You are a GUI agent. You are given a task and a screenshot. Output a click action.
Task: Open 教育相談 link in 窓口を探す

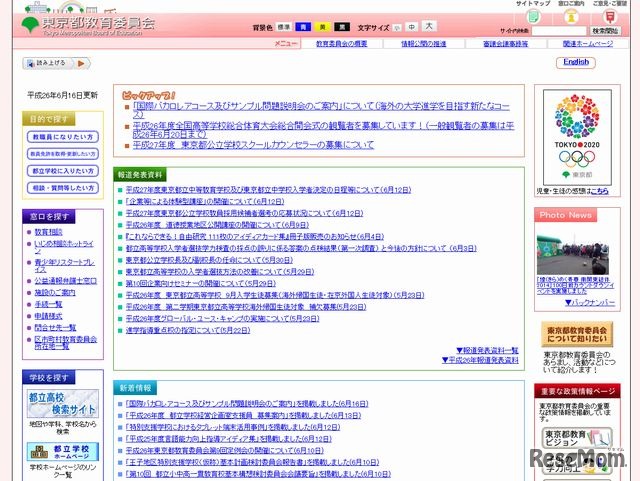click(48, 232)
